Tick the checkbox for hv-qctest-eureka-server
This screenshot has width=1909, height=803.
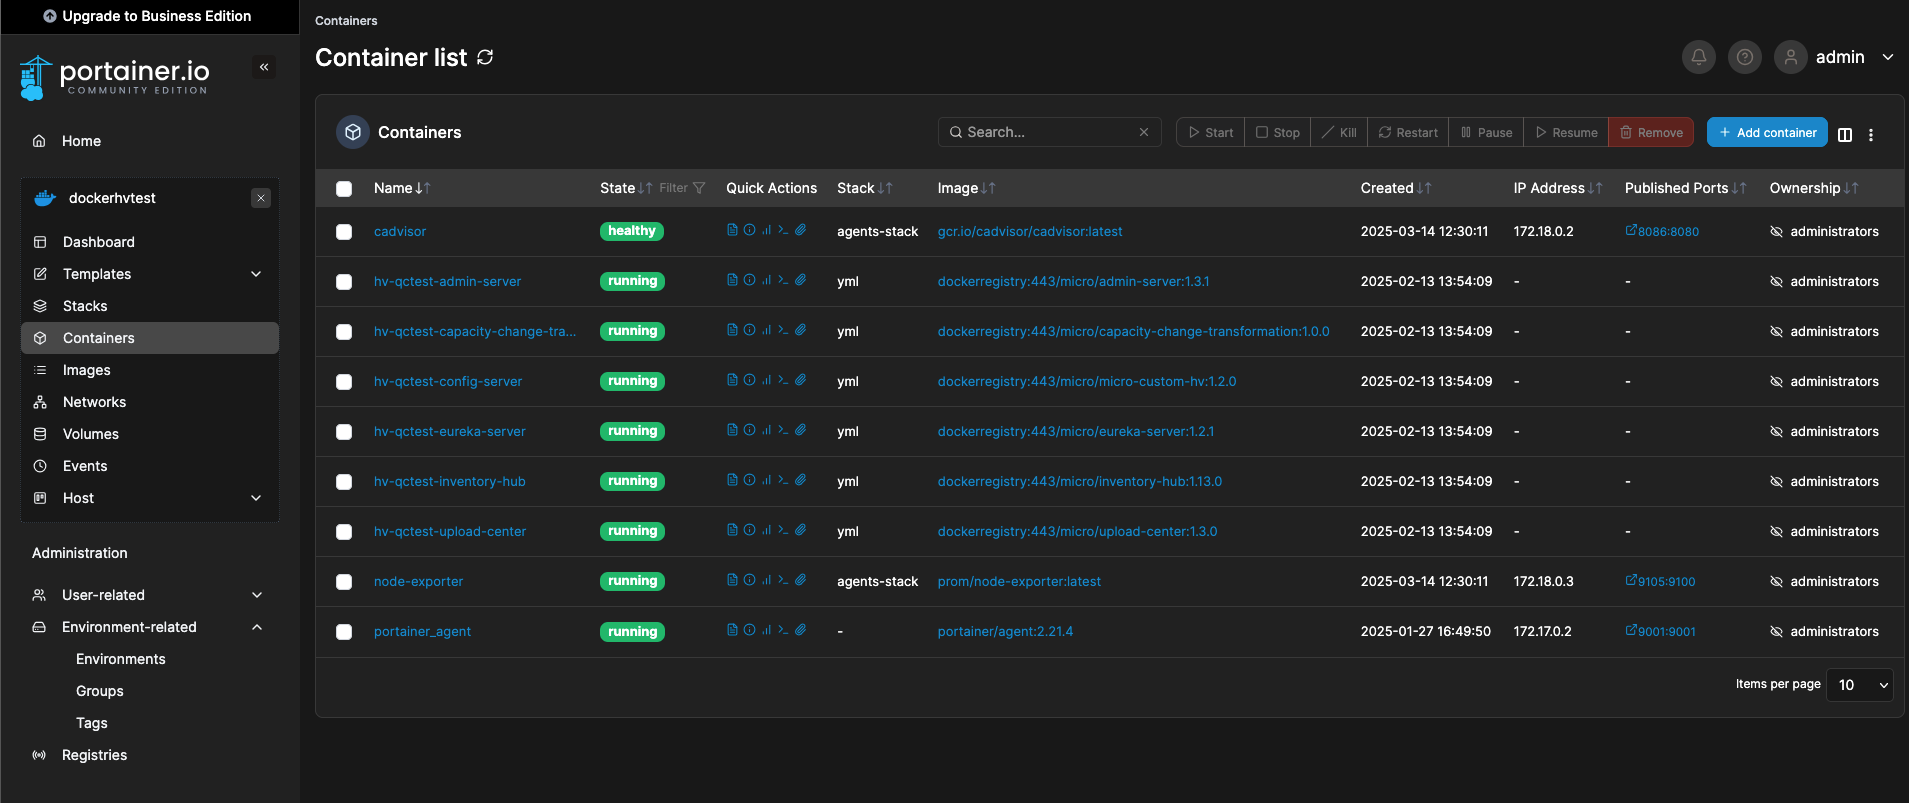[344, 432]
